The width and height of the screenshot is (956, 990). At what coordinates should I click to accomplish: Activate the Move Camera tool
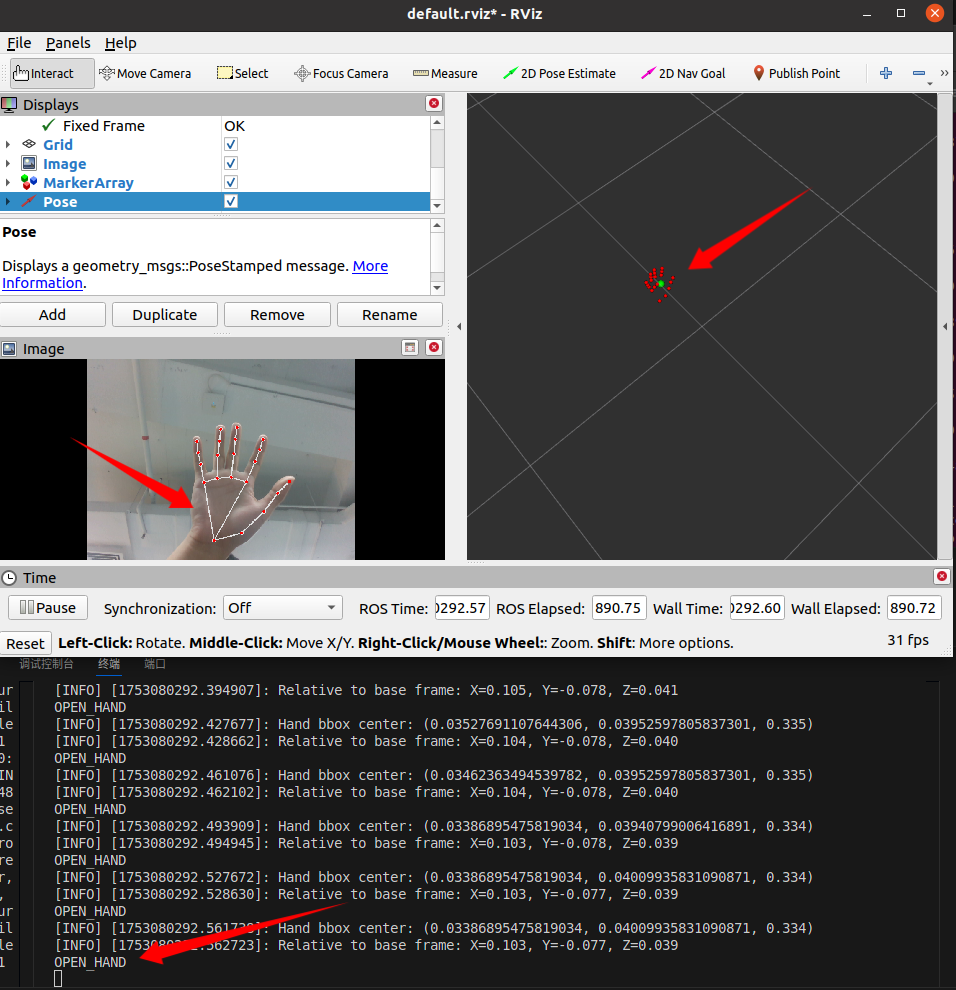click(145, 73)
